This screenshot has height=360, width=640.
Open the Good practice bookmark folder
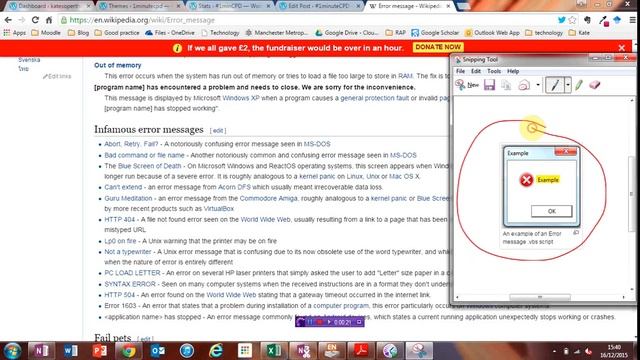pyautogui.click(x=117, y=33)
